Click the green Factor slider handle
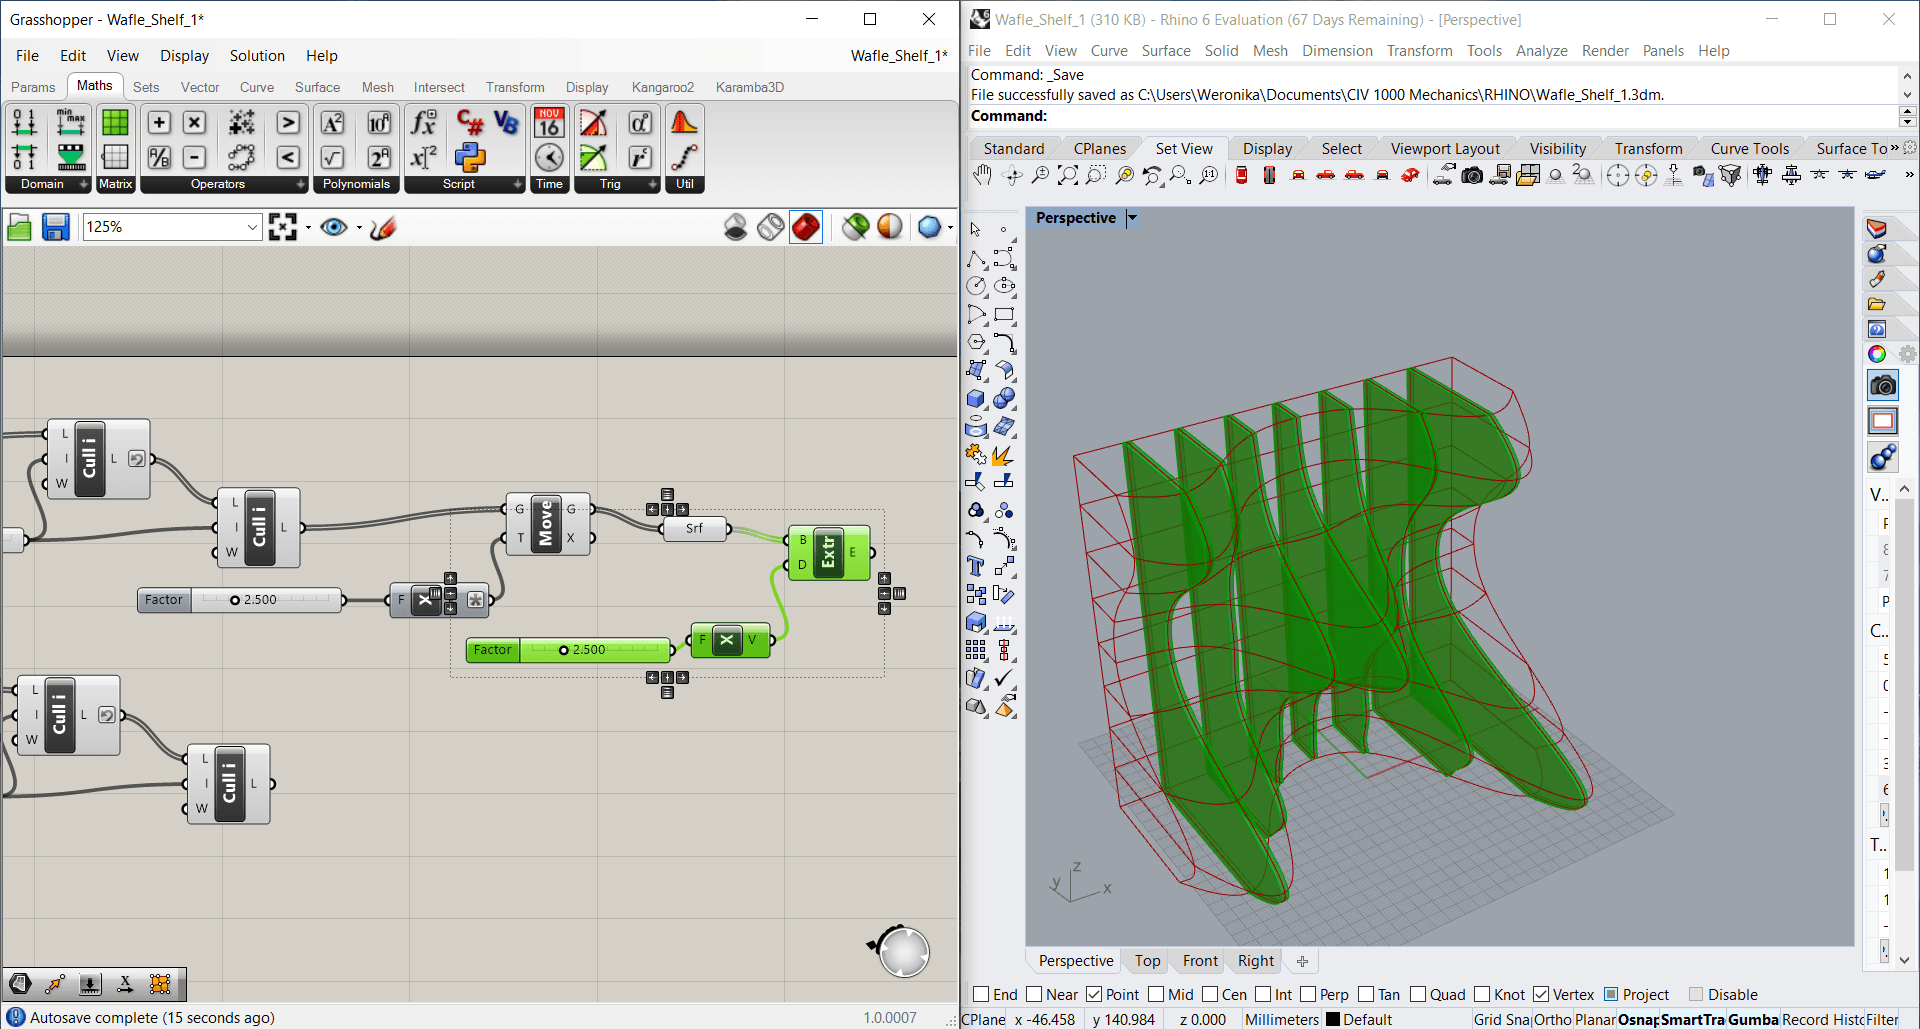The height and width of the screenshot is (1029, 1920). point(564,650)
